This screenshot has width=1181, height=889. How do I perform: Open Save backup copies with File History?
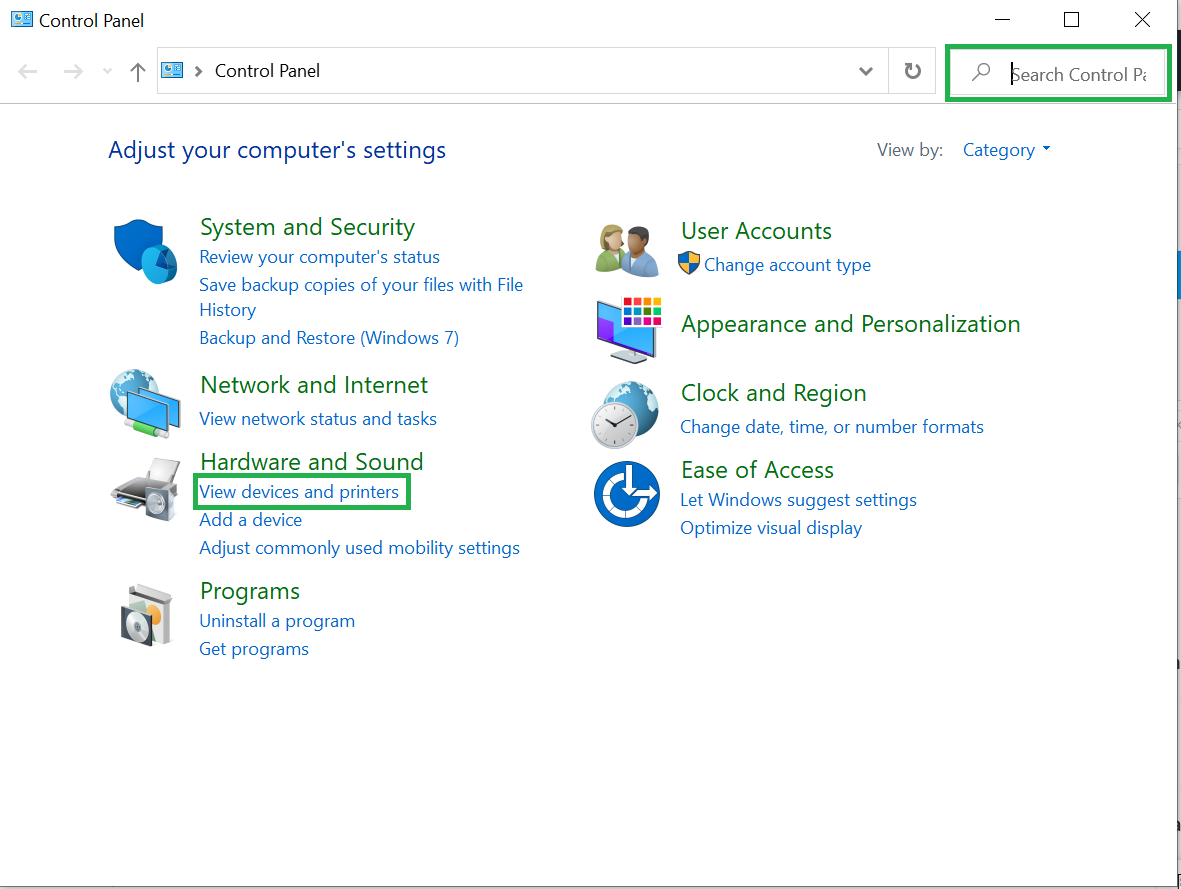(x=361, y=297)
